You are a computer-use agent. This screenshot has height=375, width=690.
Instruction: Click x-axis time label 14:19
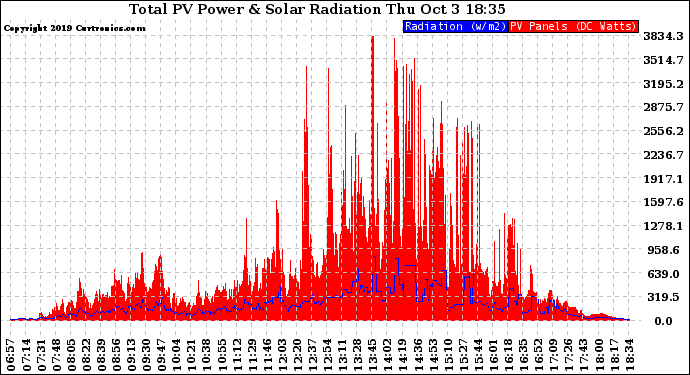coord(403,354)
